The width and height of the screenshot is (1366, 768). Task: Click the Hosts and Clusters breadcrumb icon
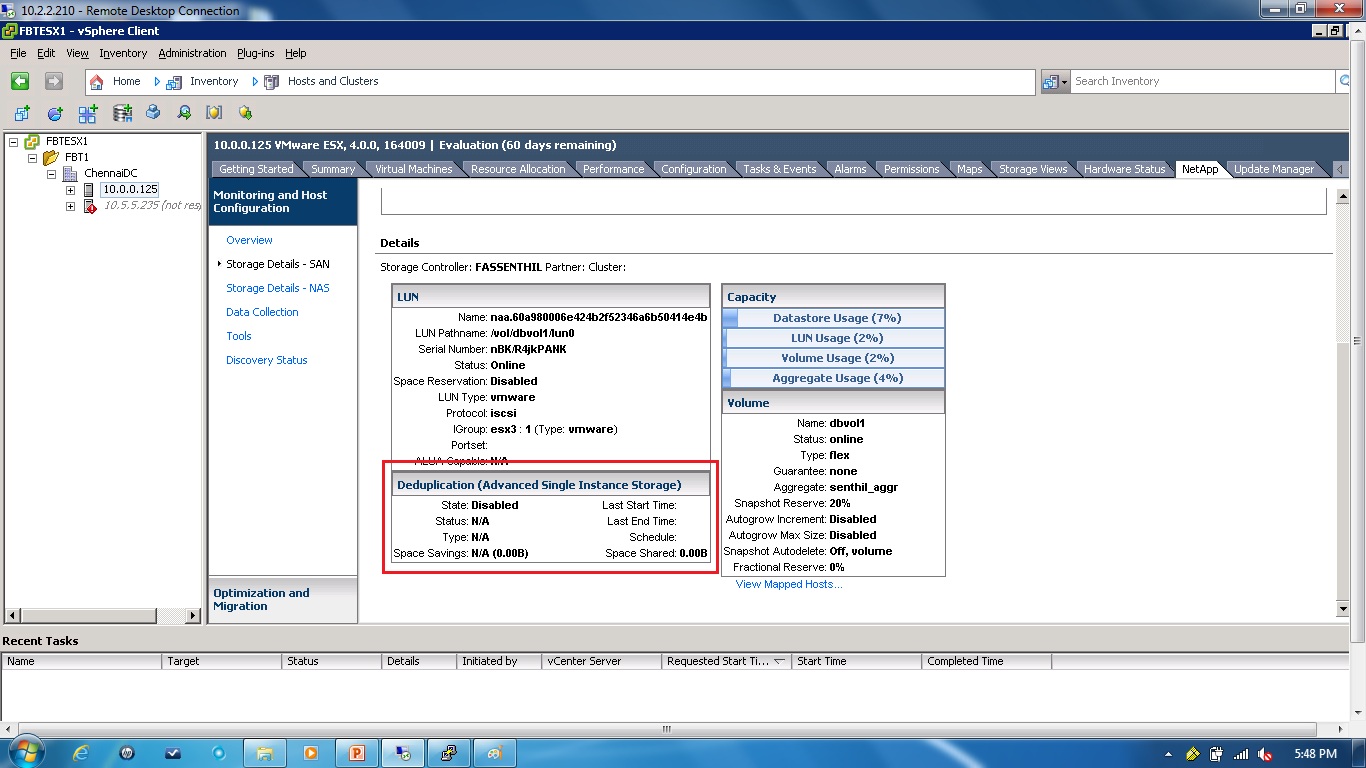tap(270, 81)
